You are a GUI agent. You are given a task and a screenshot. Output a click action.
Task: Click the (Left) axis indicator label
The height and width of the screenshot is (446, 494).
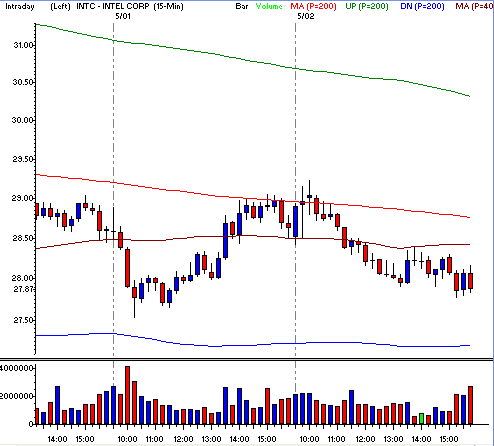pos(60,6)
